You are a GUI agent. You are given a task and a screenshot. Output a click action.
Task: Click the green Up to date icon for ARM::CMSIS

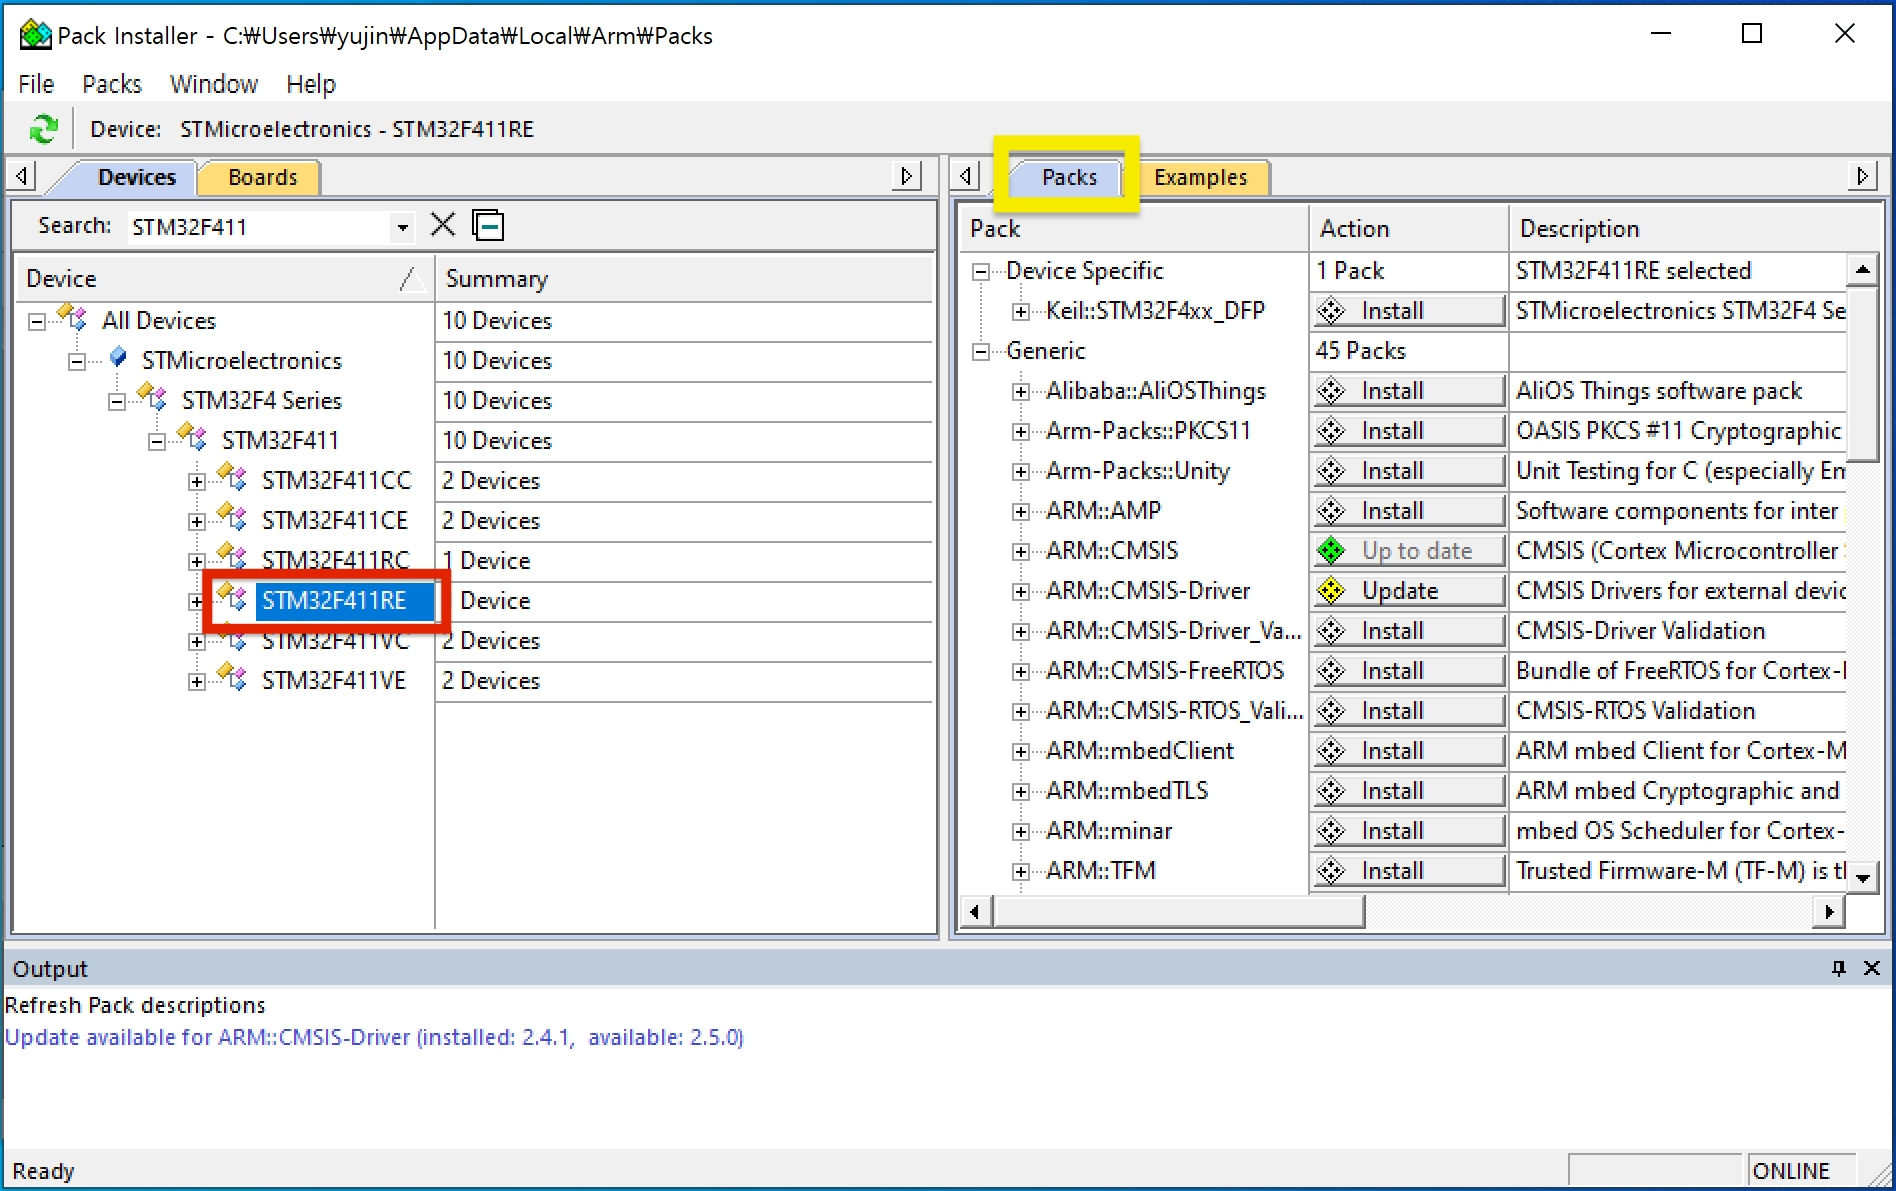(1331, 551)
